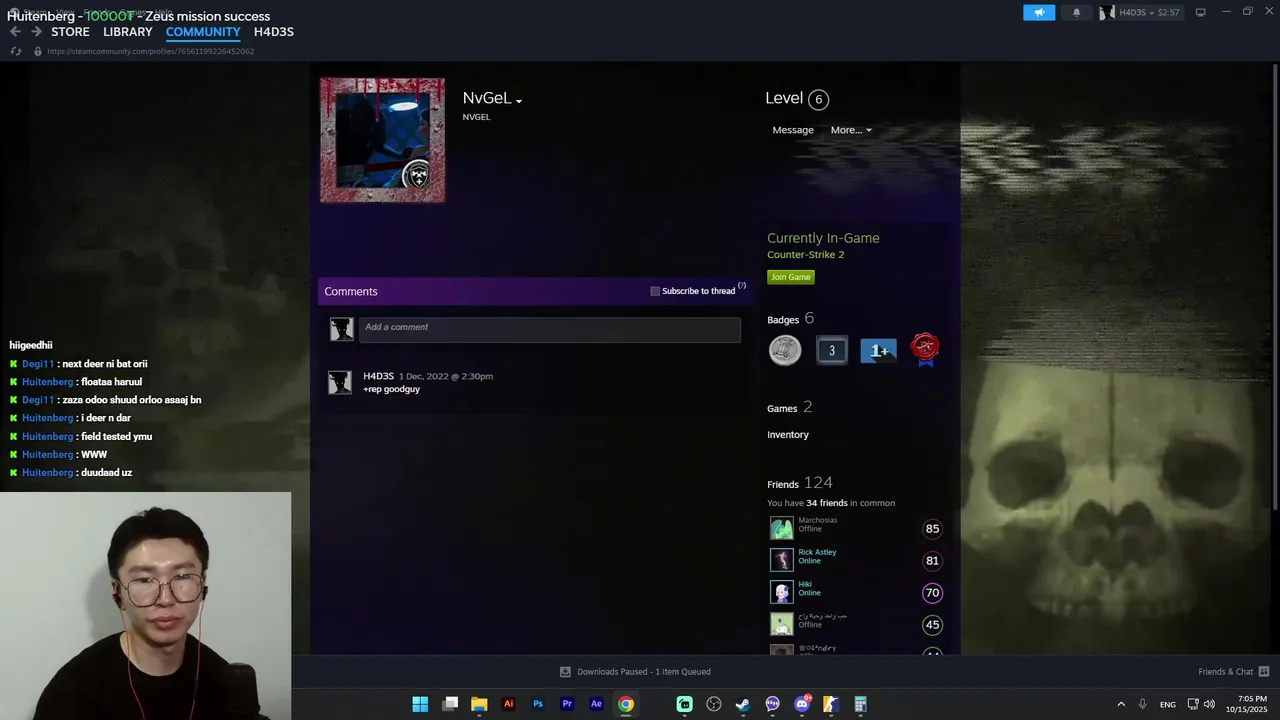Switch to Google Chrome in taskbar
Viewport: 1280px width, 720px height.
(x=626, y=704)
